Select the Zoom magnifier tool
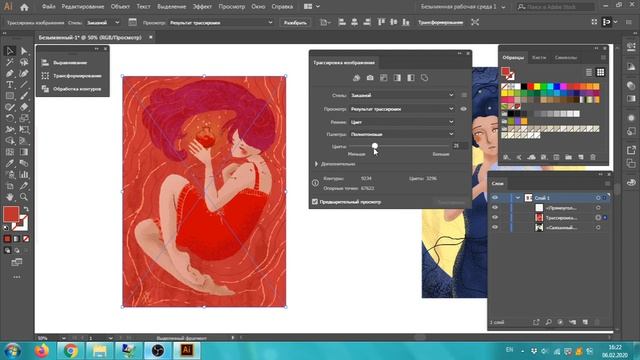 point(24,197)
